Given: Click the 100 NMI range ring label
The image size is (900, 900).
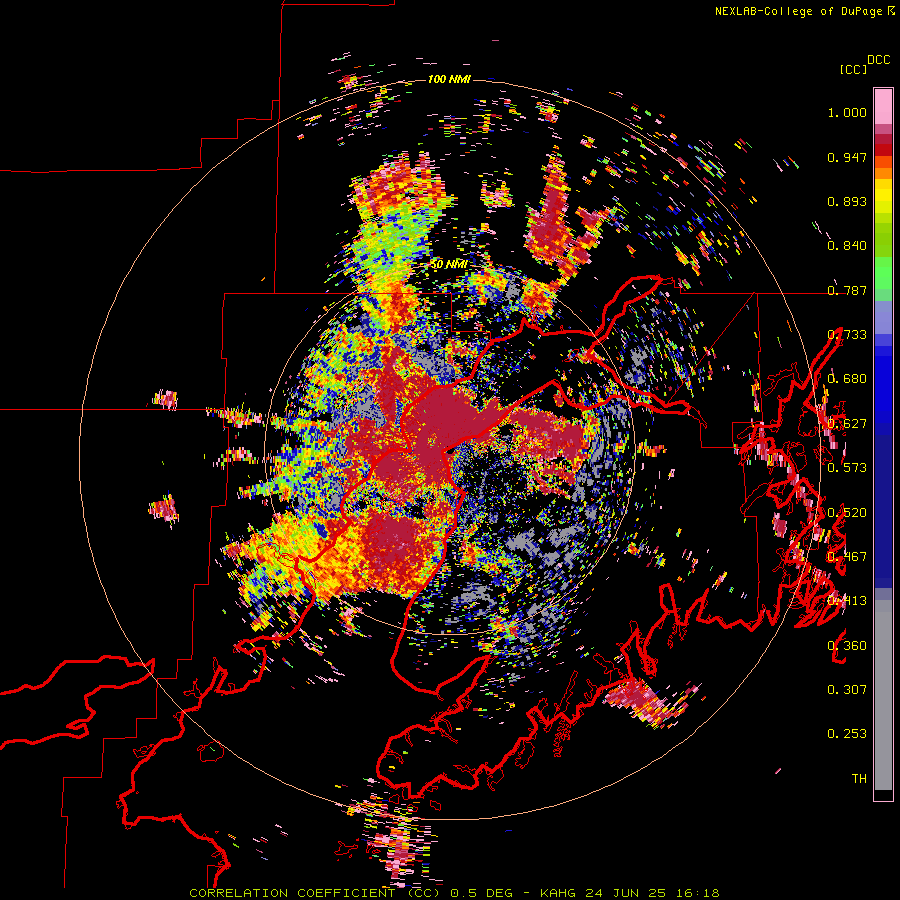Looking at the screenshot, I should 449,79.
